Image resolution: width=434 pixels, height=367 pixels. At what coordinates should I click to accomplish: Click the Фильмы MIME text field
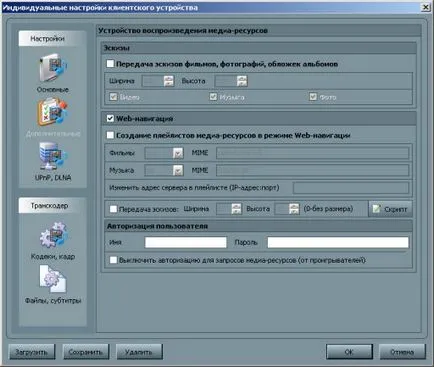[x=313, y=153]
